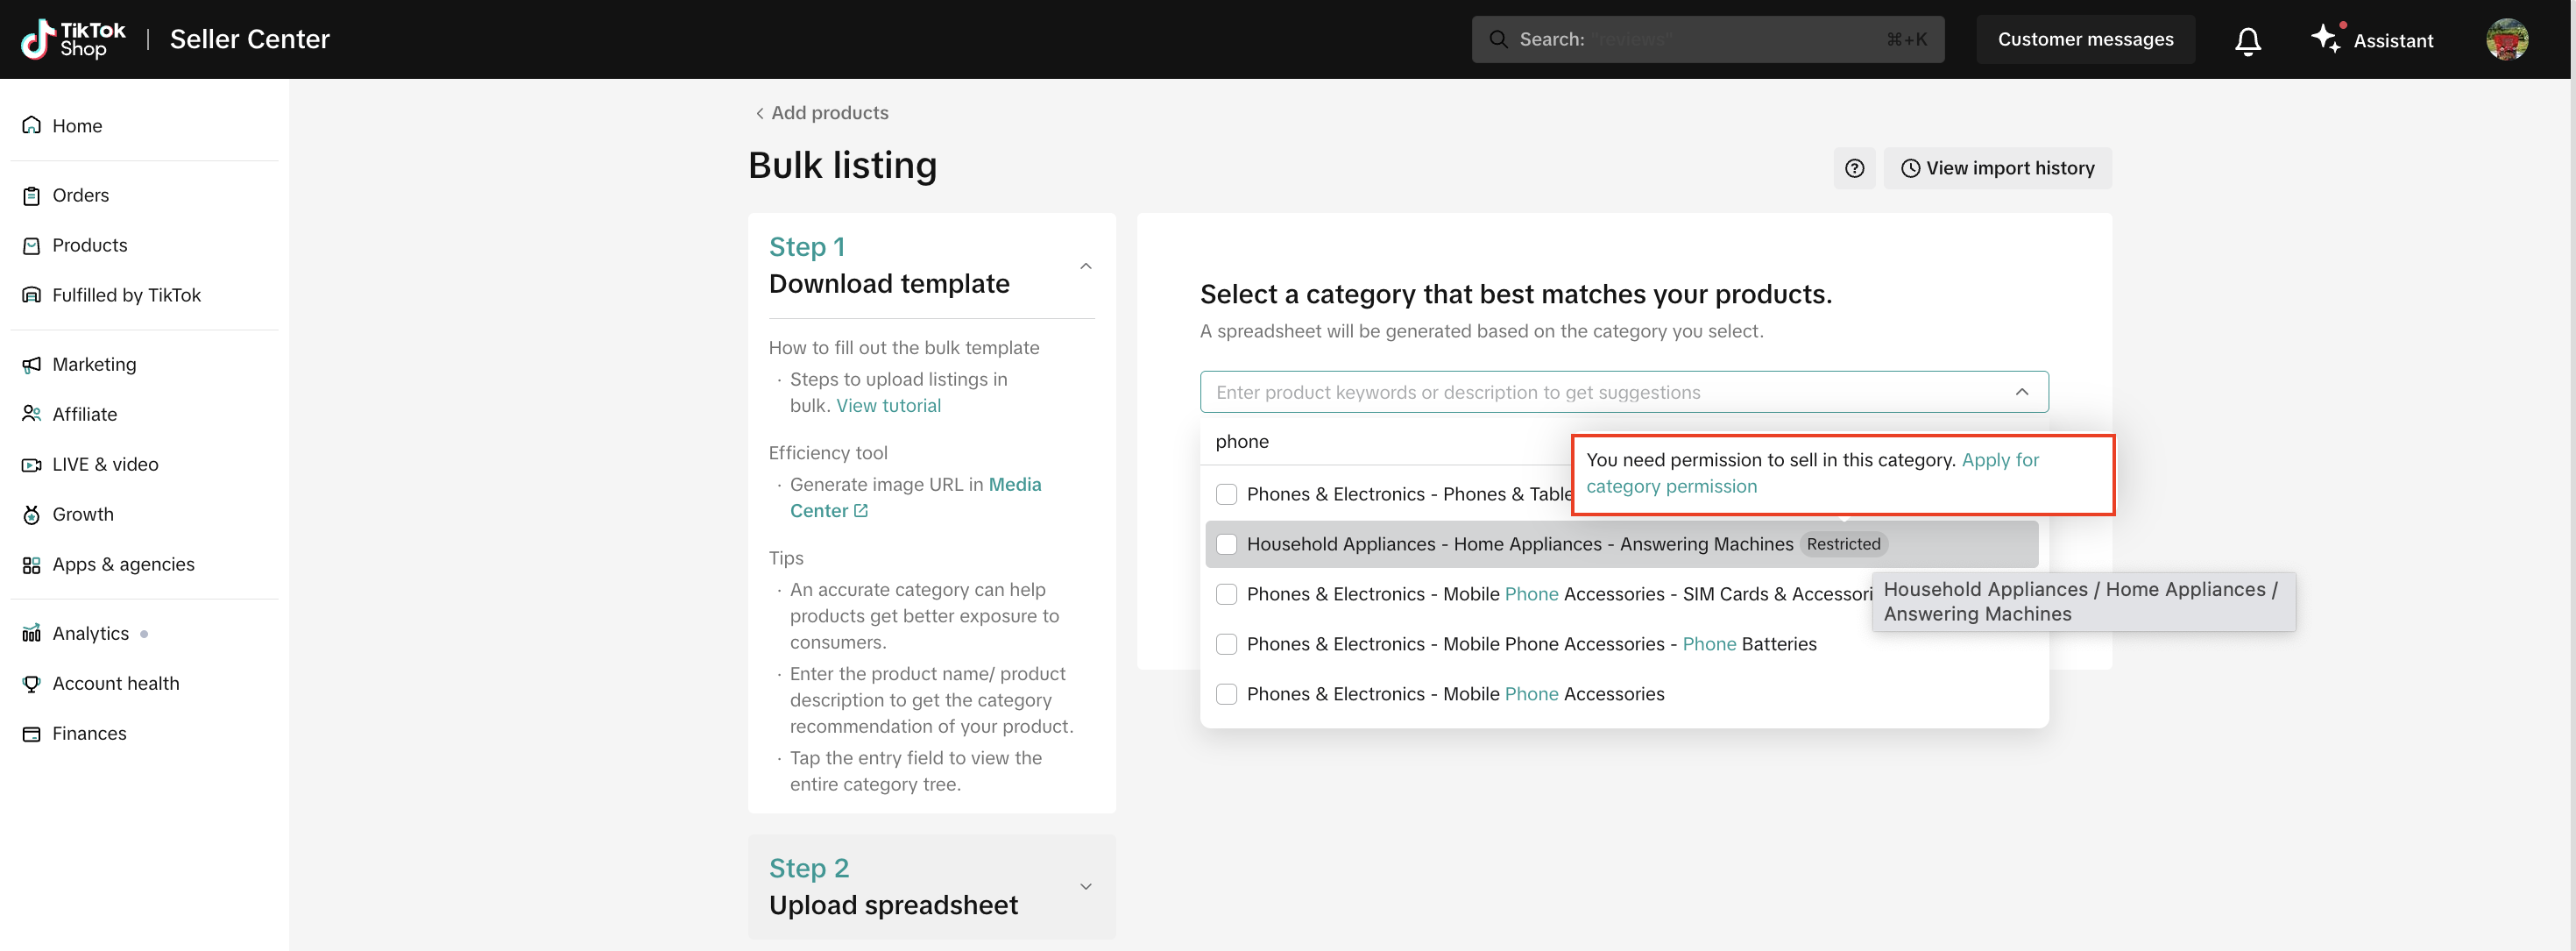Go to Analytics in the sidebar
The height and width of the screenshot is (951, 2576).
[90, 633]
